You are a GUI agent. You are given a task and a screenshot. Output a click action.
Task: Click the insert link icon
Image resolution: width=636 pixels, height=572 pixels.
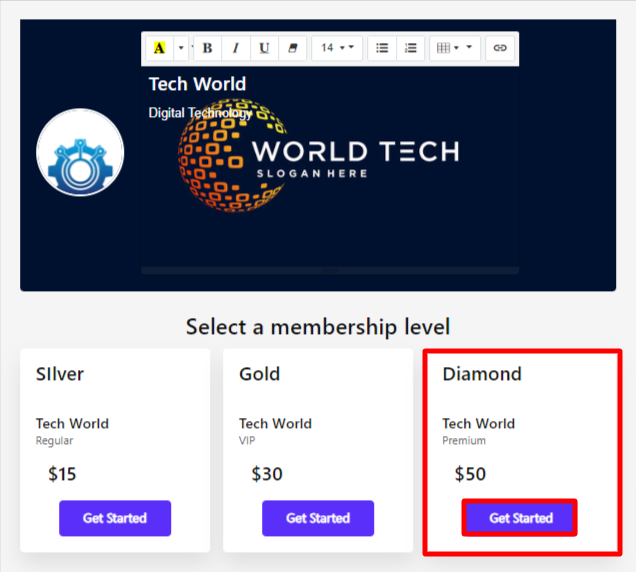click(x=501, y=48)
